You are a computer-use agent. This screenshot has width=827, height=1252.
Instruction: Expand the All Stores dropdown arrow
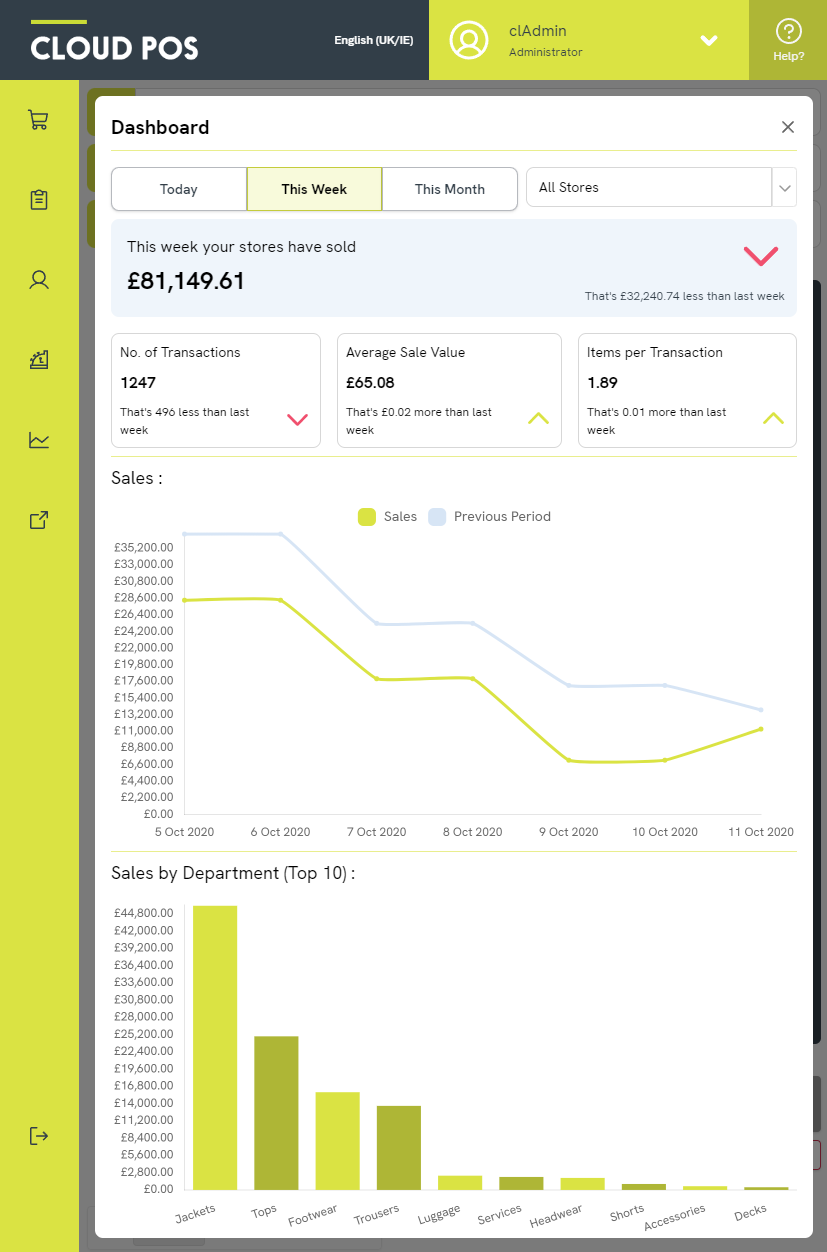pyautogui.click(x=784, y=188)
